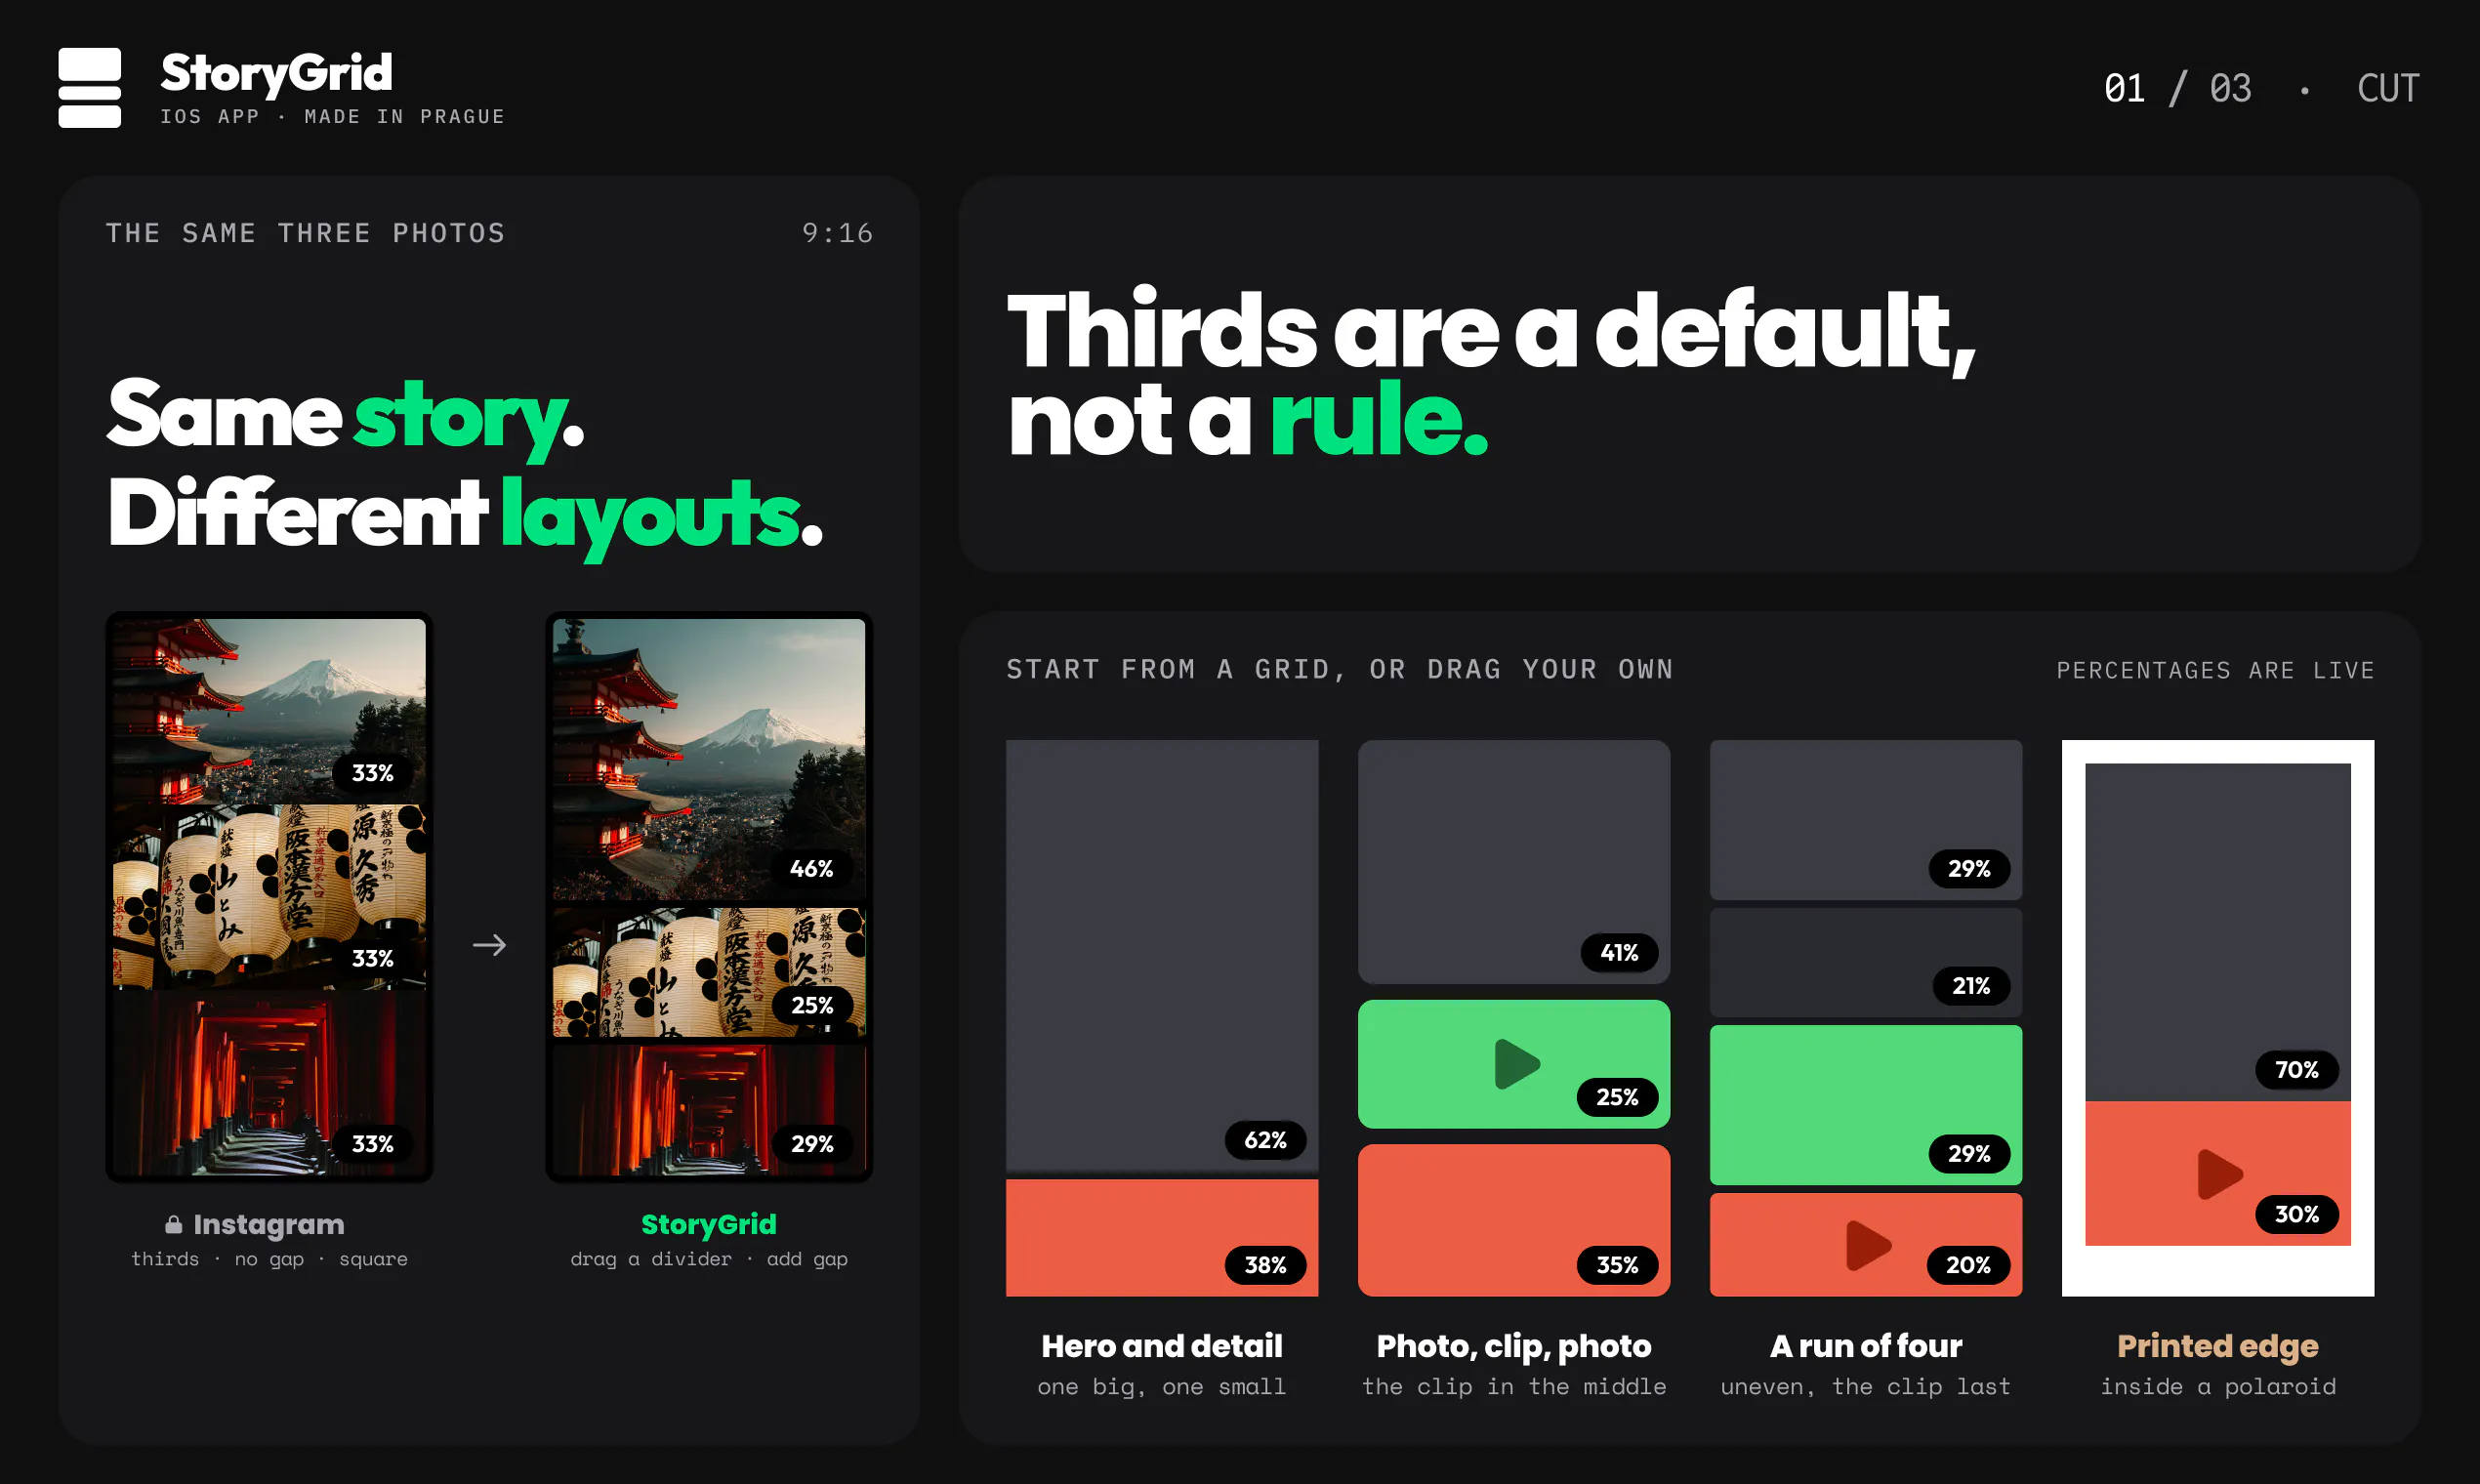Click the 'IOS APP · MADE IN PRAGUE' tagline
2480x1484 pixels.
click(x=333, y=117)
